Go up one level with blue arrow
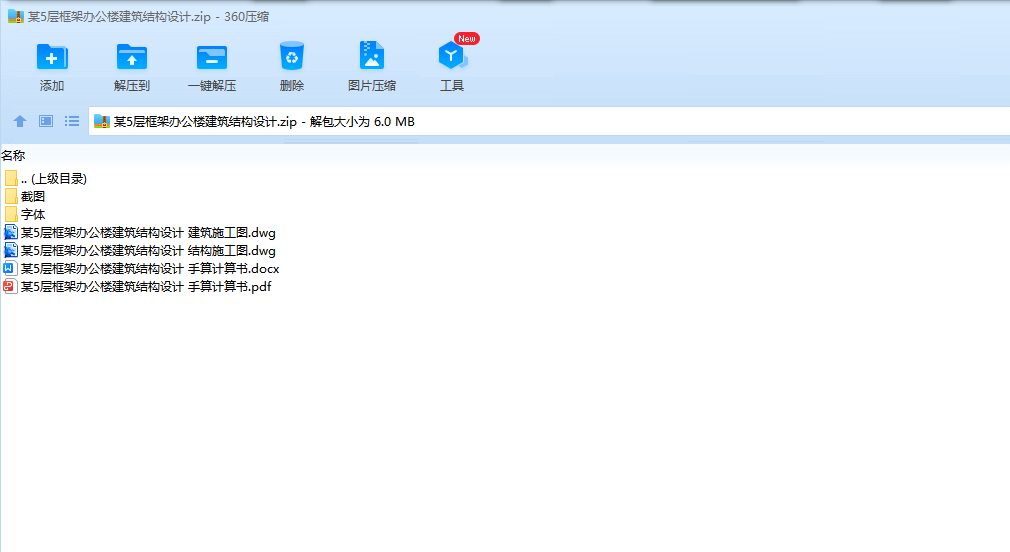The height and width of the screenshot is (552, 1010). [x=20, y=121]
